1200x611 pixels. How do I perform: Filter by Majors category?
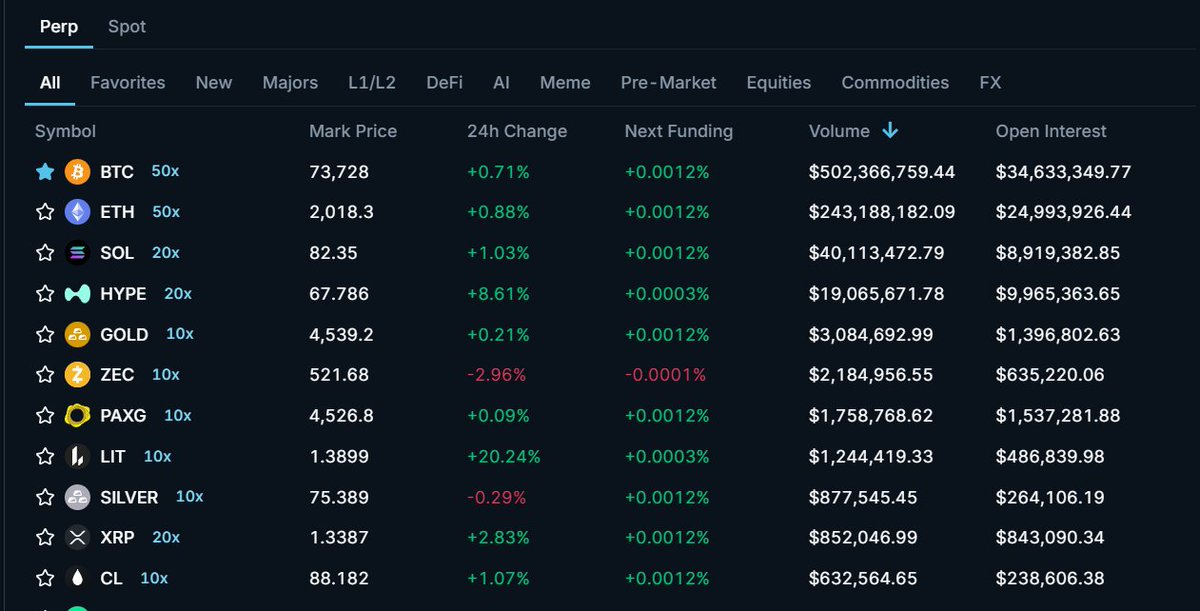coord(290,83)
